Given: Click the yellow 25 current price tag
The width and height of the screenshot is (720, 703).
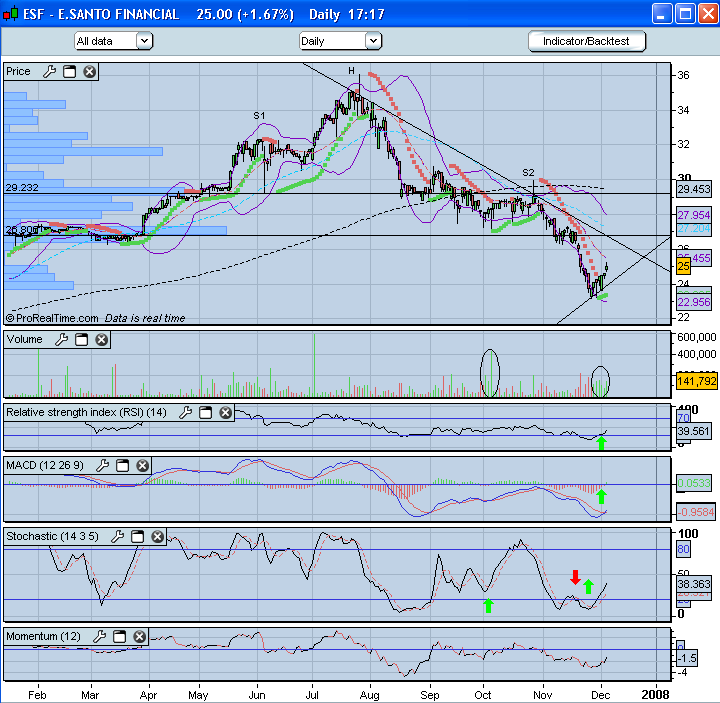Looking at the screenshot, I should (683, 266).
